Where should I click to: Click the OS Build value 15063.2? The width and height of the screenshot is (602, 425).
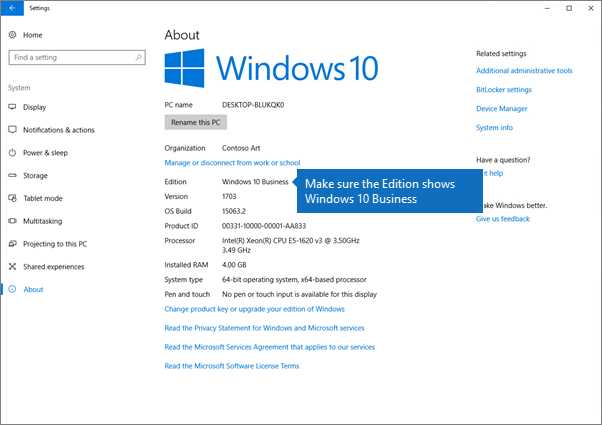(x=234, y=211)
